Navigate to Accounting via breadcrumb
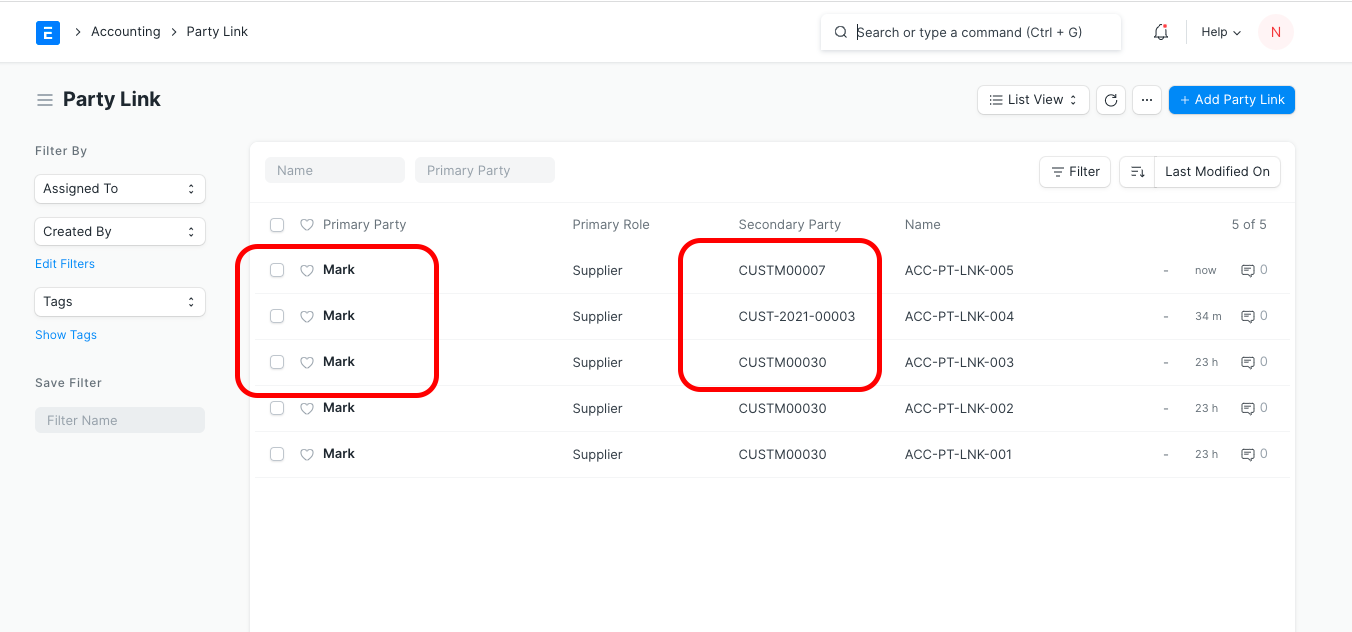1352x632 pixels. (x=125, y=31)
